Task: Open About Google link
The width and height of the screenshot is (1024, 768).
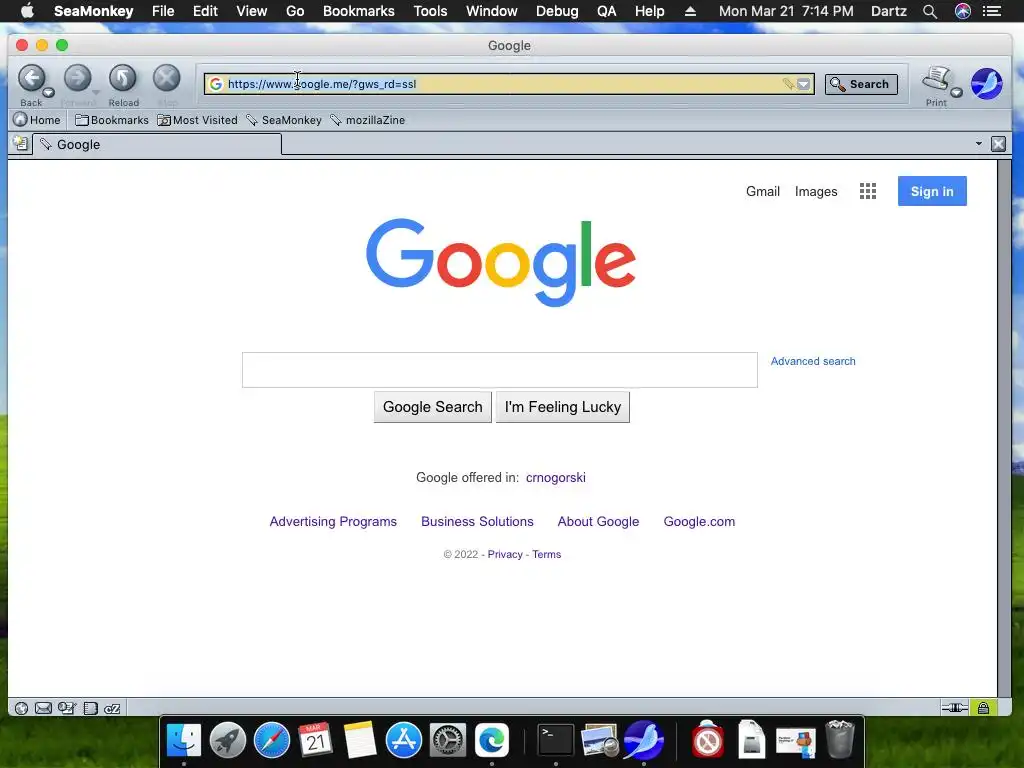Action: [598, 521]
